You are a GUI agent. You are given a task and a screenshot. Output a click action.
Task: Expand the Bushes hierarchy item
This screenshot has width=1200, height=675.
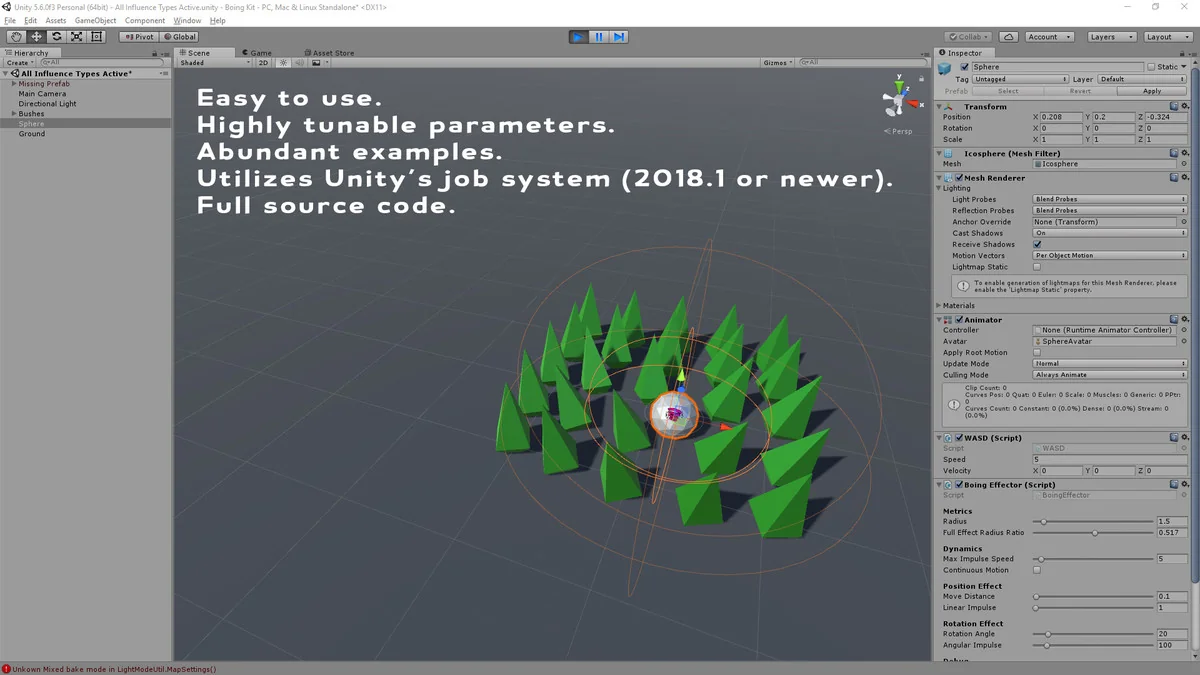[x=14, y=114]
